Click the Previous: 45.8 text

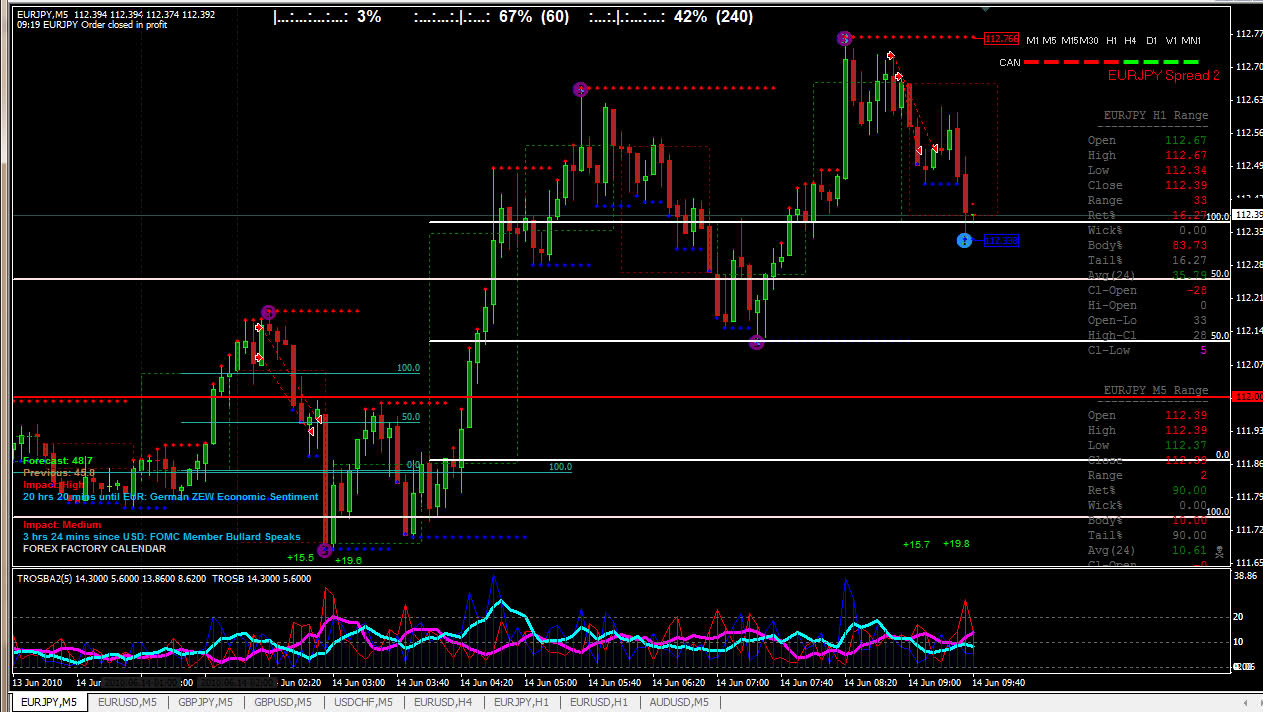59,473
